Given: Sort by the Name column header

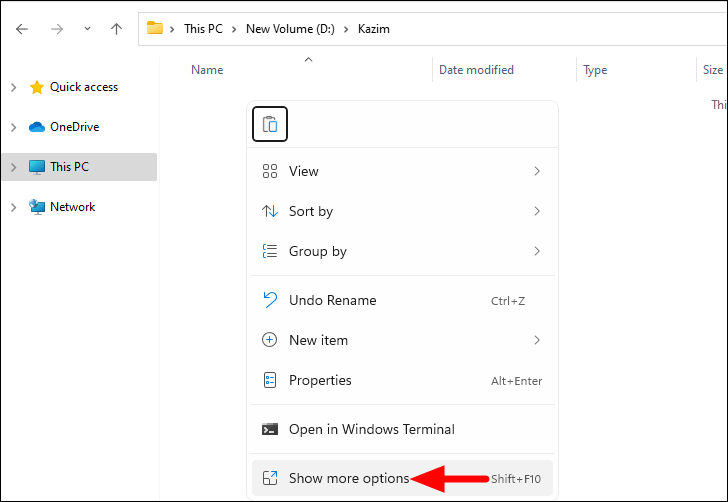Looking at the screenshot, I should (x=207, y=70).
